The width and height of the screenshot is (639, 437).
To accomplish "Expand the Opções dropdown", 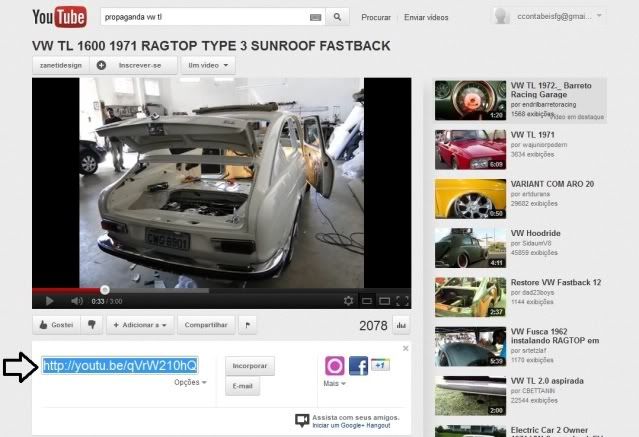I will (x=190, y=382).
